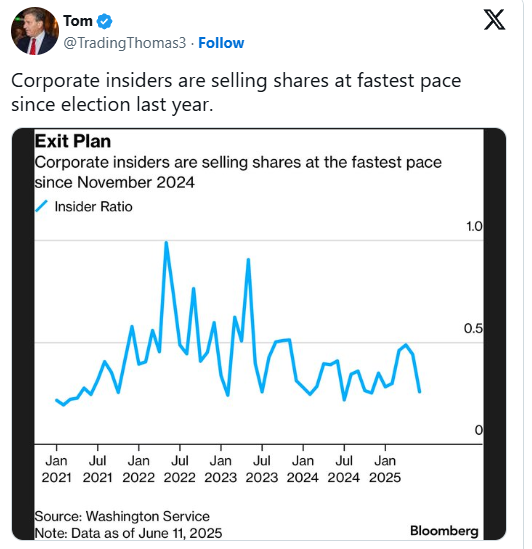Click the chart subtitle mentioning November 2024
The width and height of the screenshot is (532, 549).
click(238, 172)
